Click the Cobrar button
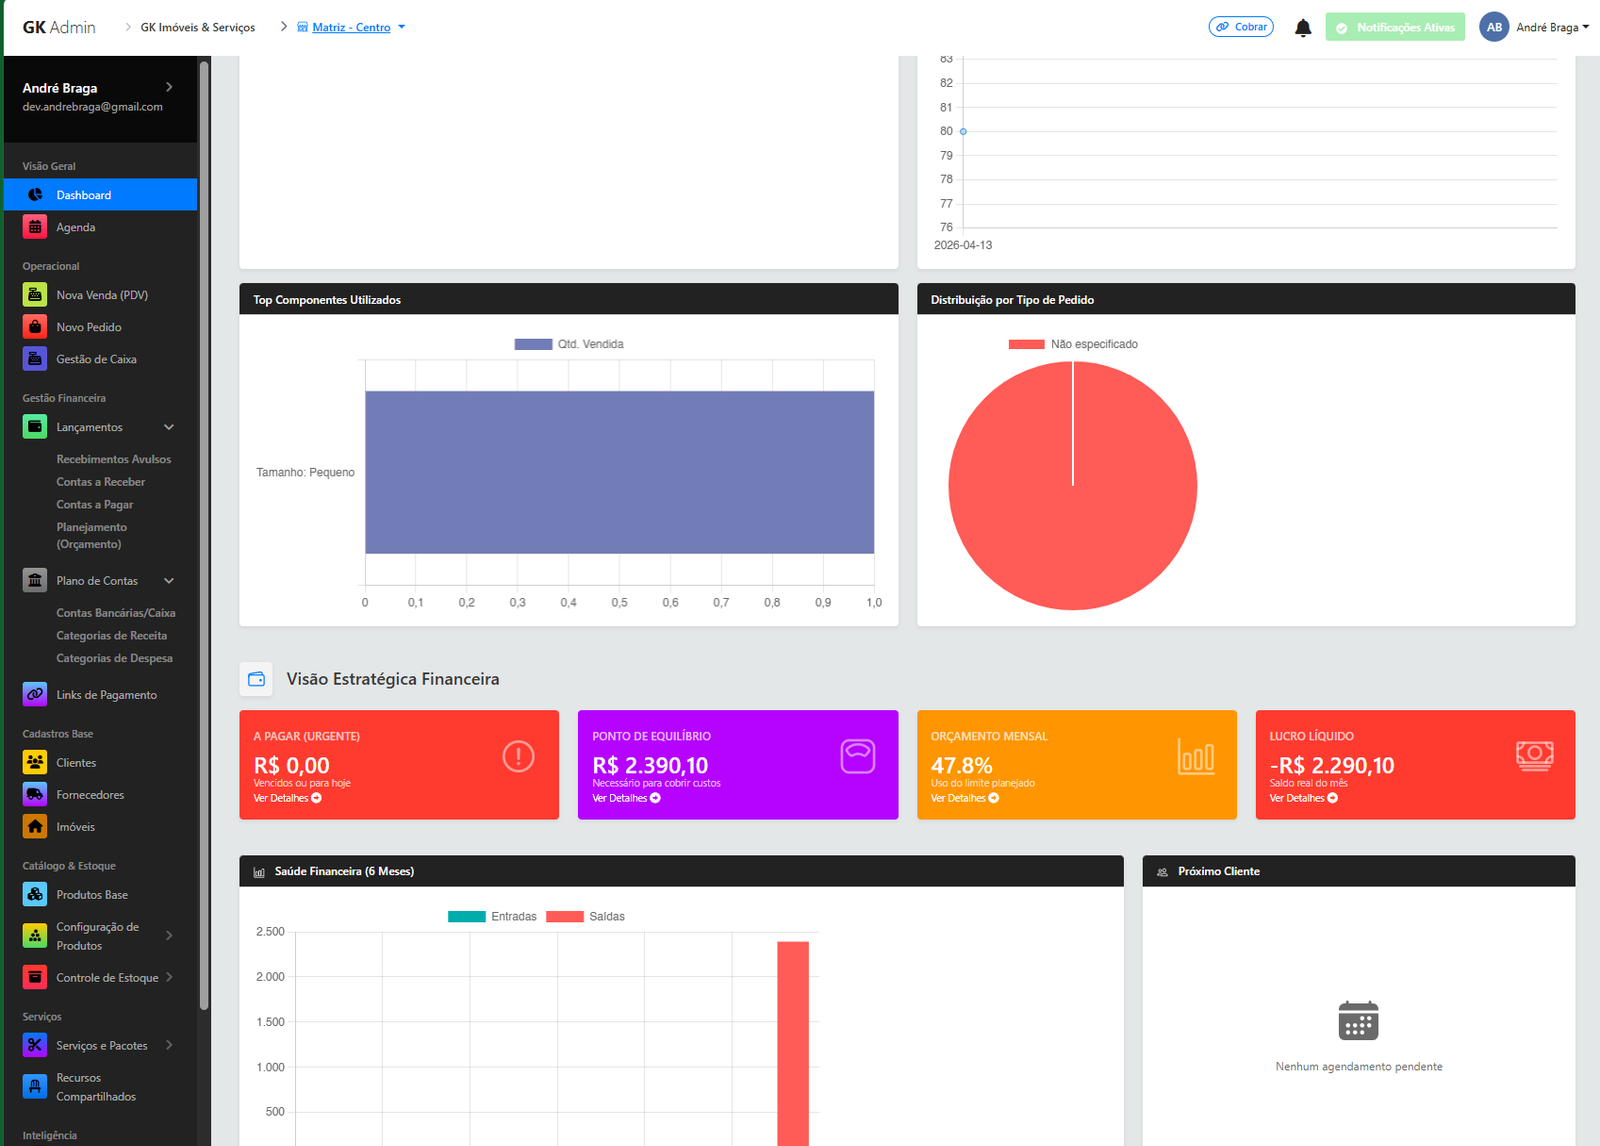The image size is (1600, 1146). pyautogui.click(x=1241, y=27)
